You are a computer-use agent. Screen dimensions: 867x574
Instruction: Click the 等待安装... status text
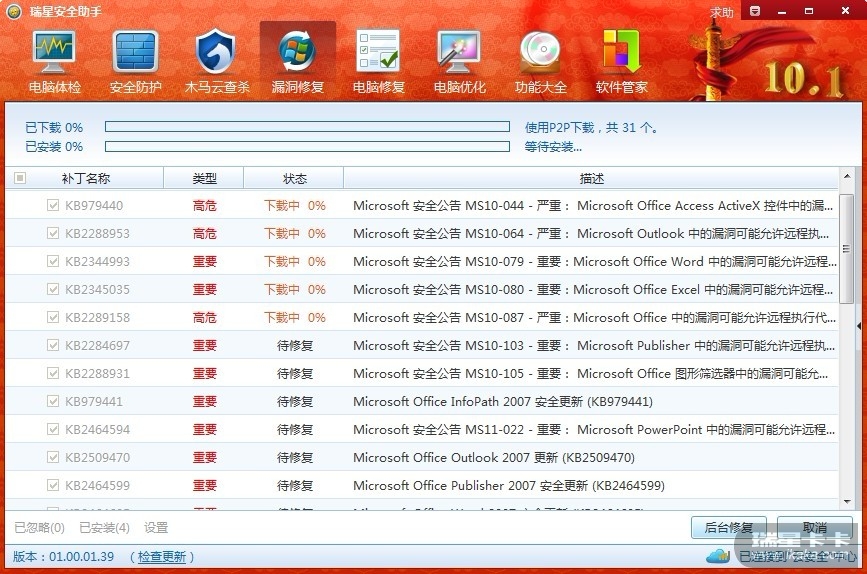click(x=553, y=147)
